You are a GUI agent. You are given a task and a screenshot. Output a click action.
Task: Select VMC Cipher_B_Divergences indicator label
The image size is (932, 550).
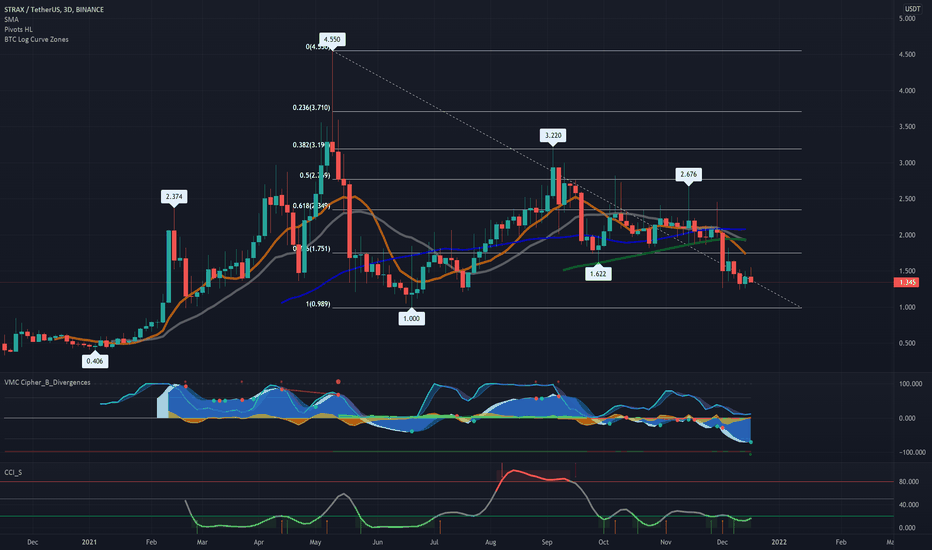click(x=48, y=382)
